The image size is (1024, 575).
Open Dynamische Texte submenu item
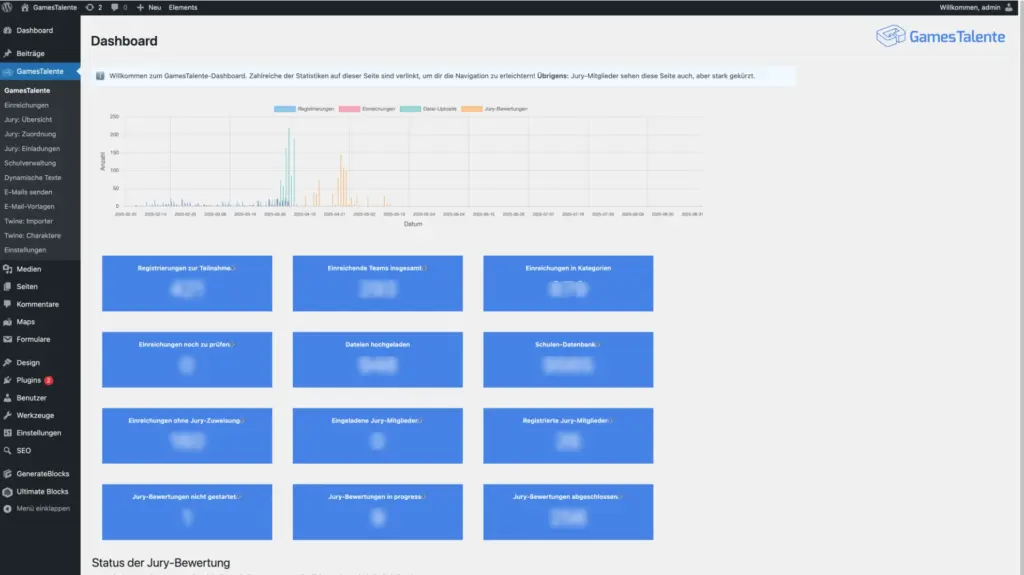coord(33,177)
